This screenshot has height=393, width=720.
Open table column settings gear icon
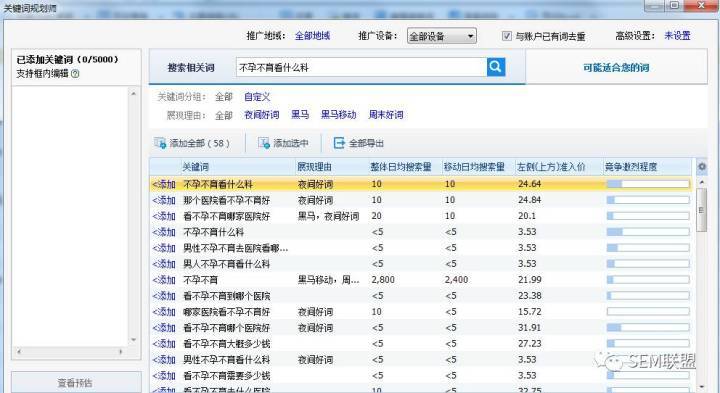coord(702,167)
